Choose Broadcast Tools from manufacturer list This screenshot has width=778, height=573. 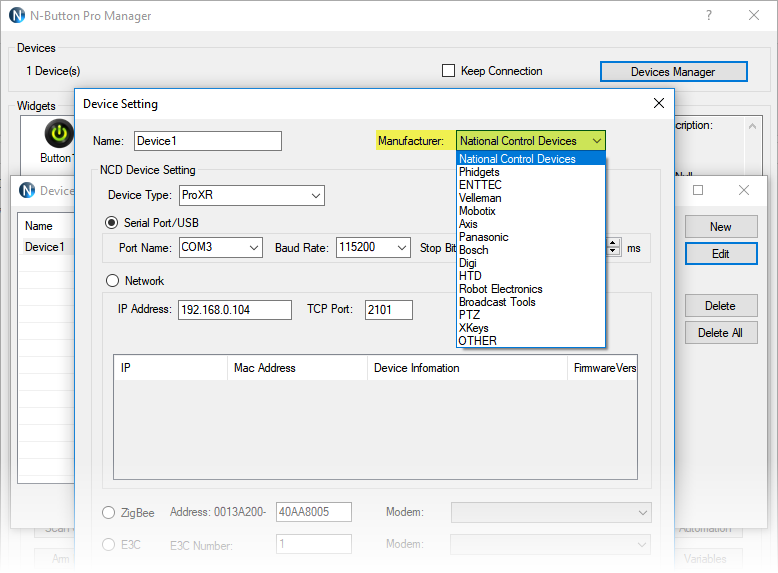click(x=530, y=302)
